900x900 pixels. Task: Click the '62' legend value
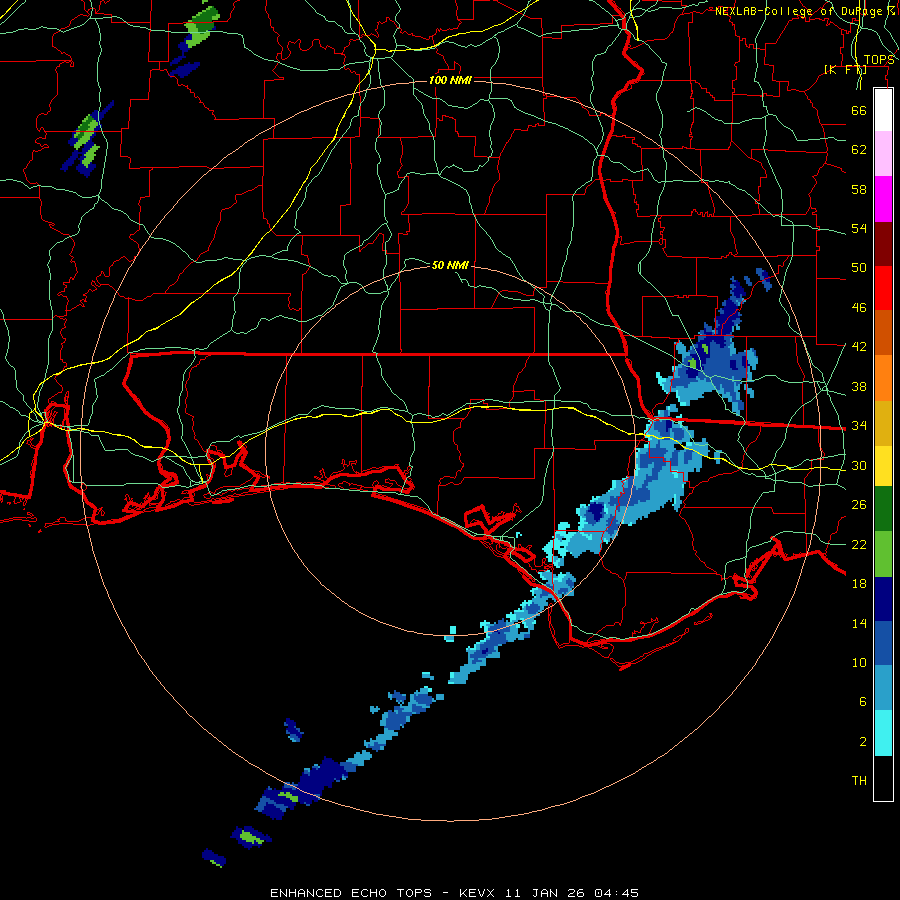(859, 150)
